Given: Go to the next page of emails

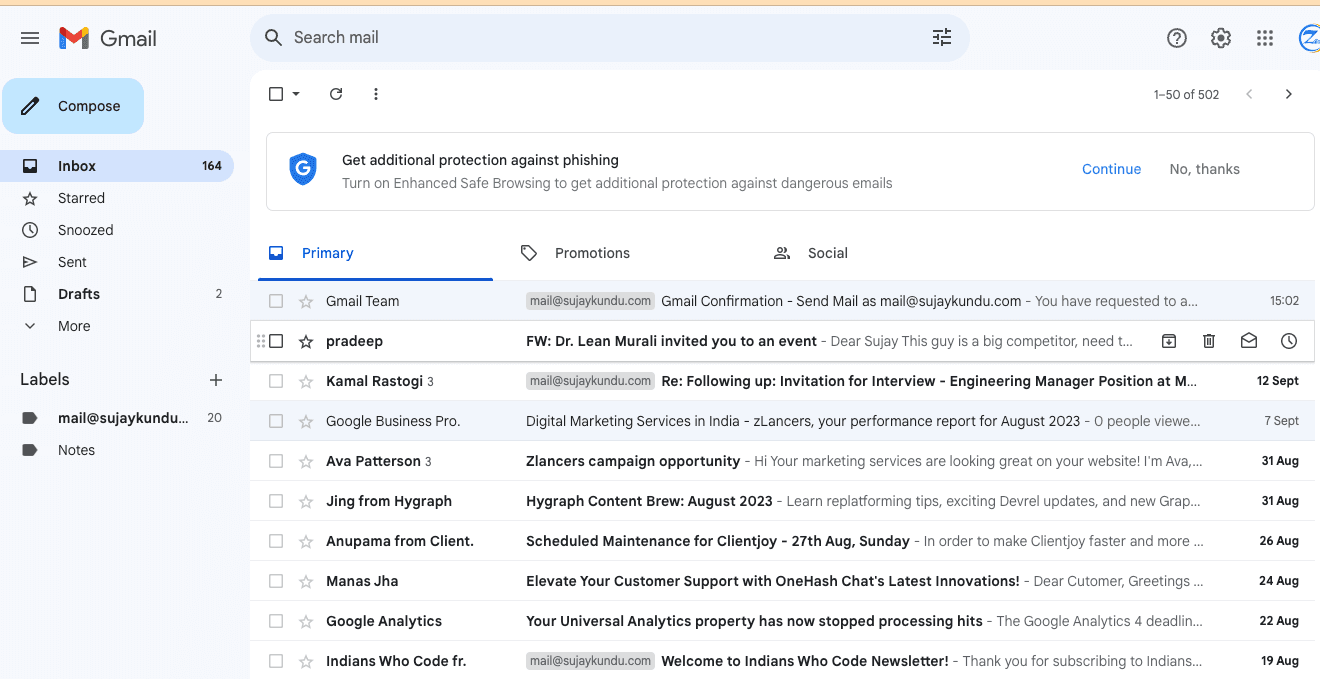Looking at the screenshot, I should pyautogui.click(x=1289, y=94).
